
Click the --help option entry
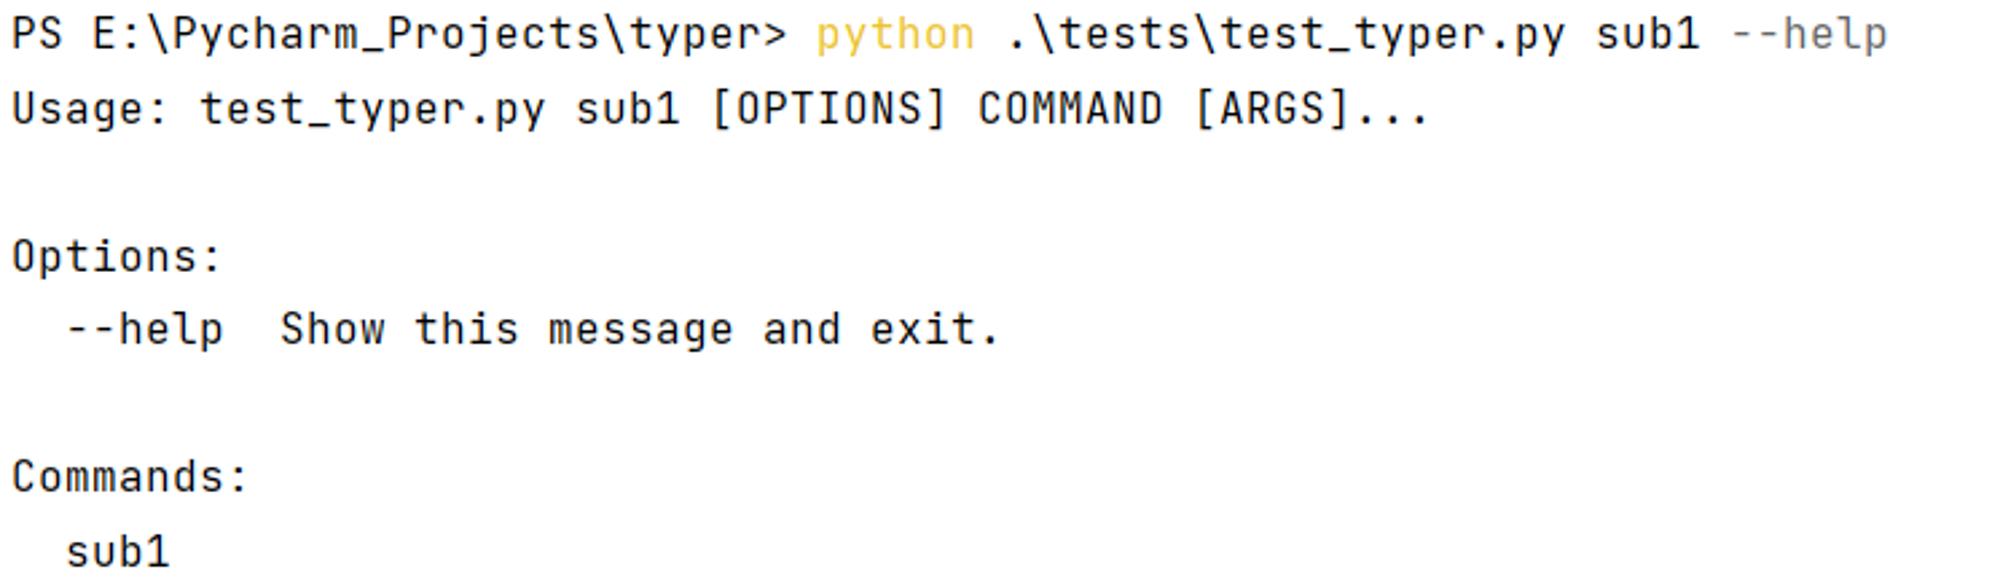(x=144, y=331)
